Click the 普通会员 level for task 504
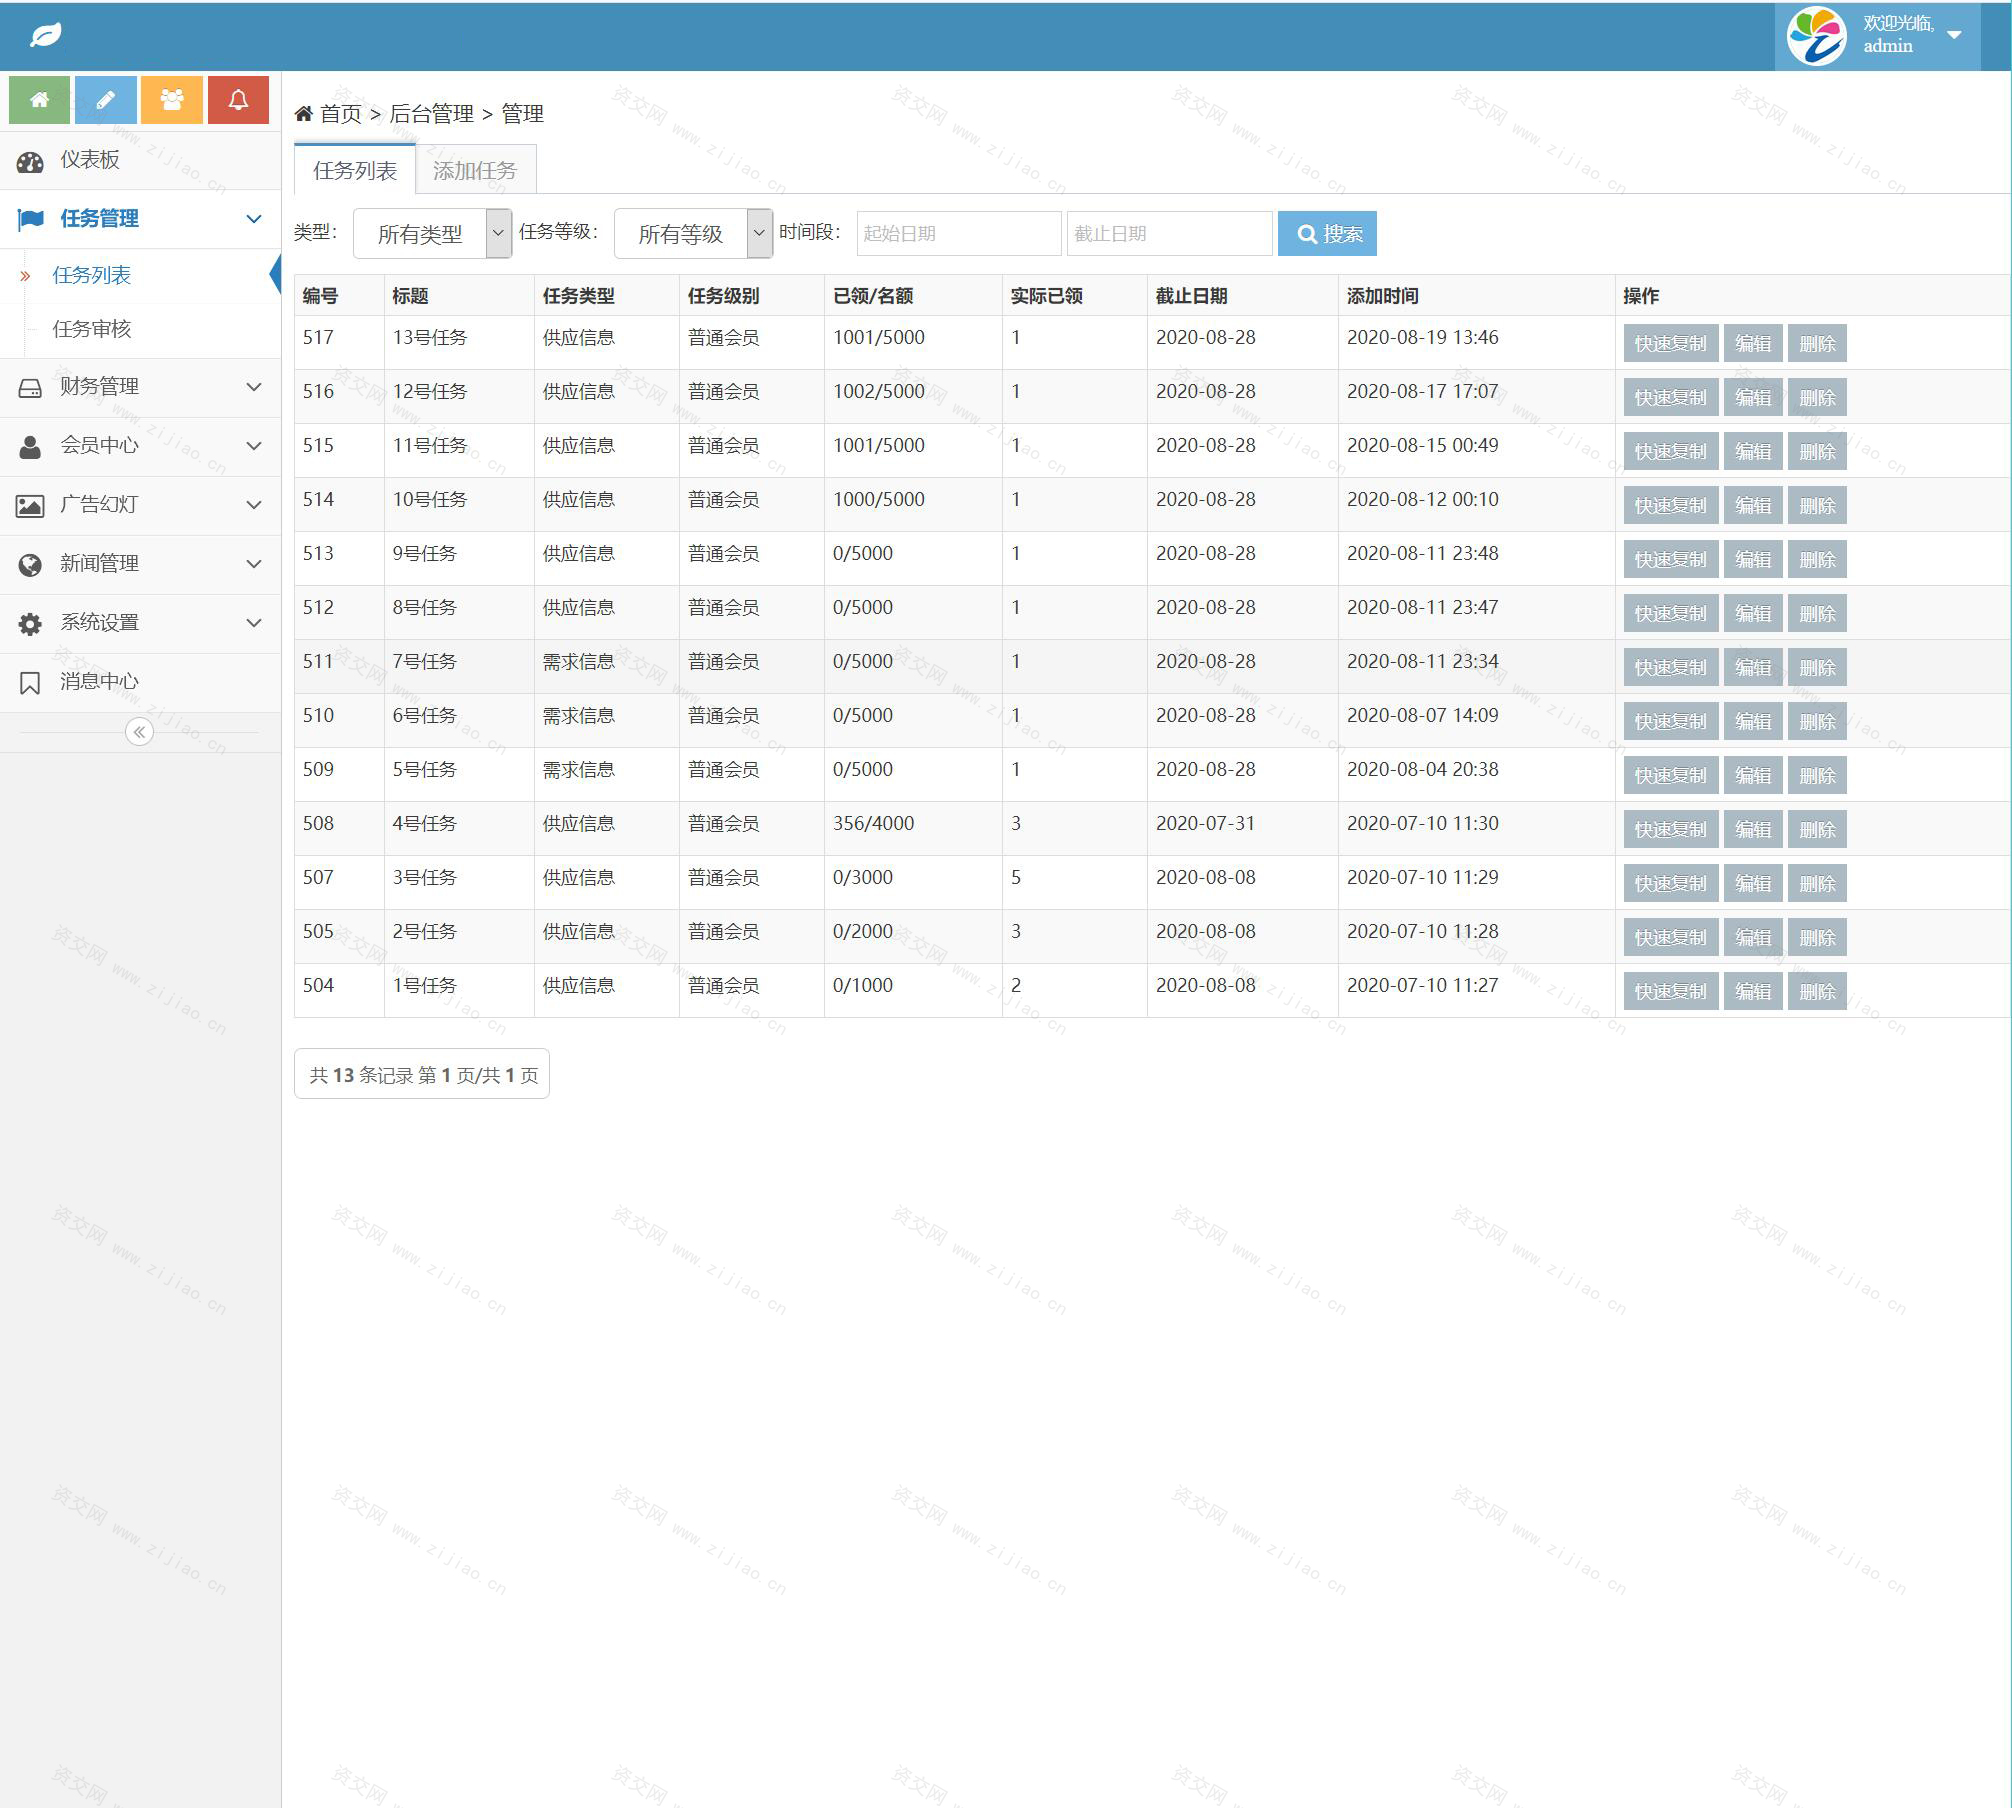This screenshot has height=1808, width=2012. click(724, 985)
